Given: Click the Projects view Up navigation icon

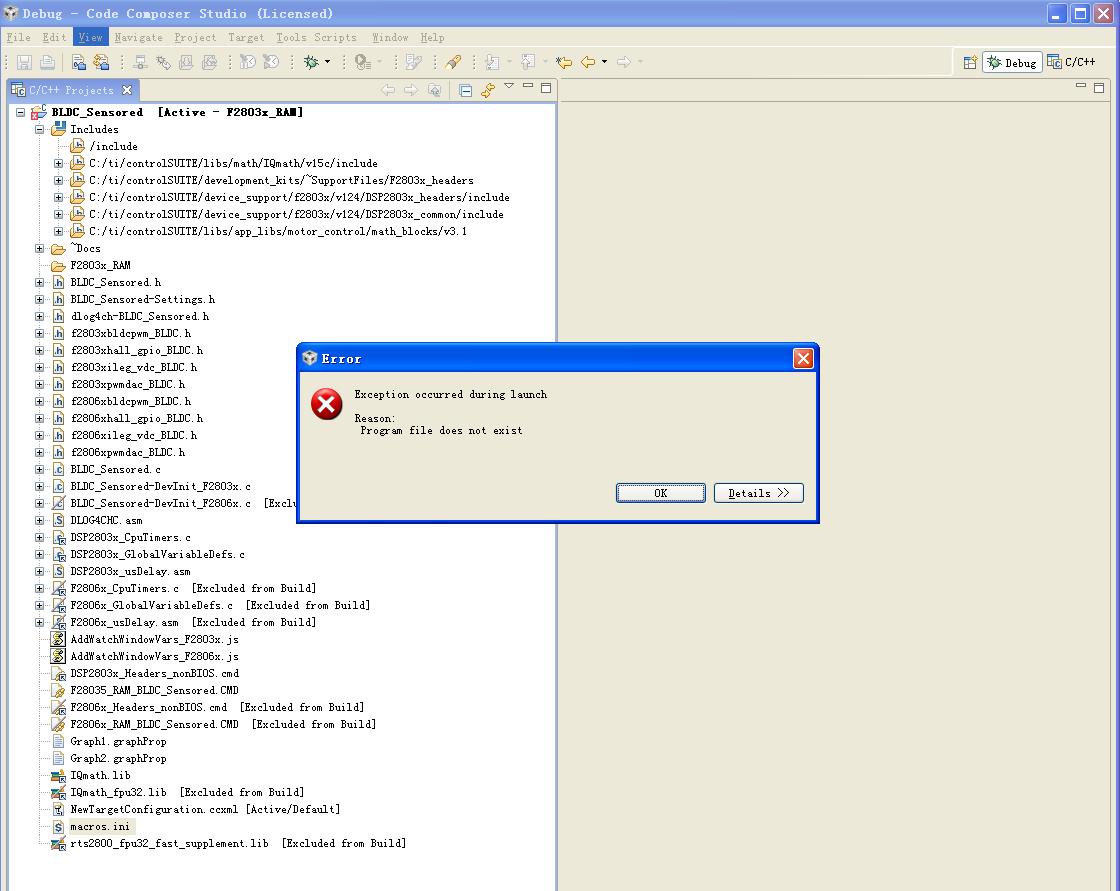Looking at the screenshot, I should pyautogui.click(x=434, y=90).
